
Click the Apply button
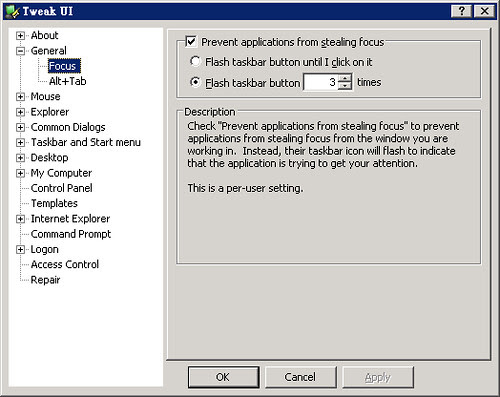378,377
